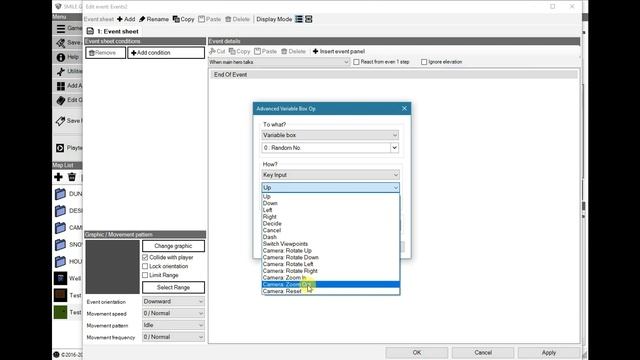Select 'Camera: Zoom Out' option
This screenshot has height=360, width=640.
331,284
